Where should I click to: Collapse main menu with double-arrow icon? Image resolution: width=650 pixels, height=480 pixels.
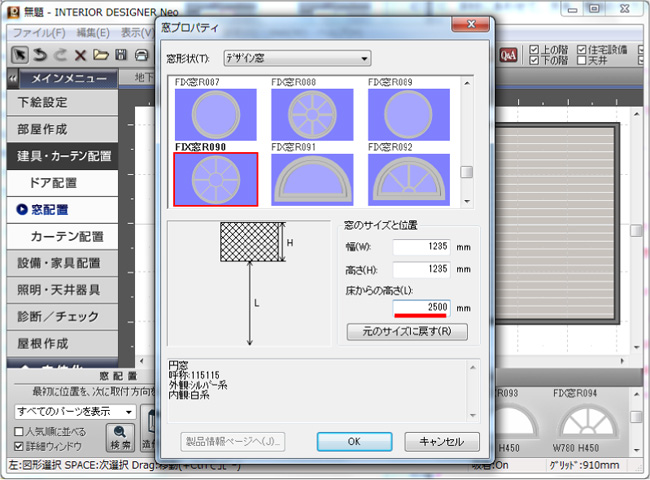coord(12,78)
